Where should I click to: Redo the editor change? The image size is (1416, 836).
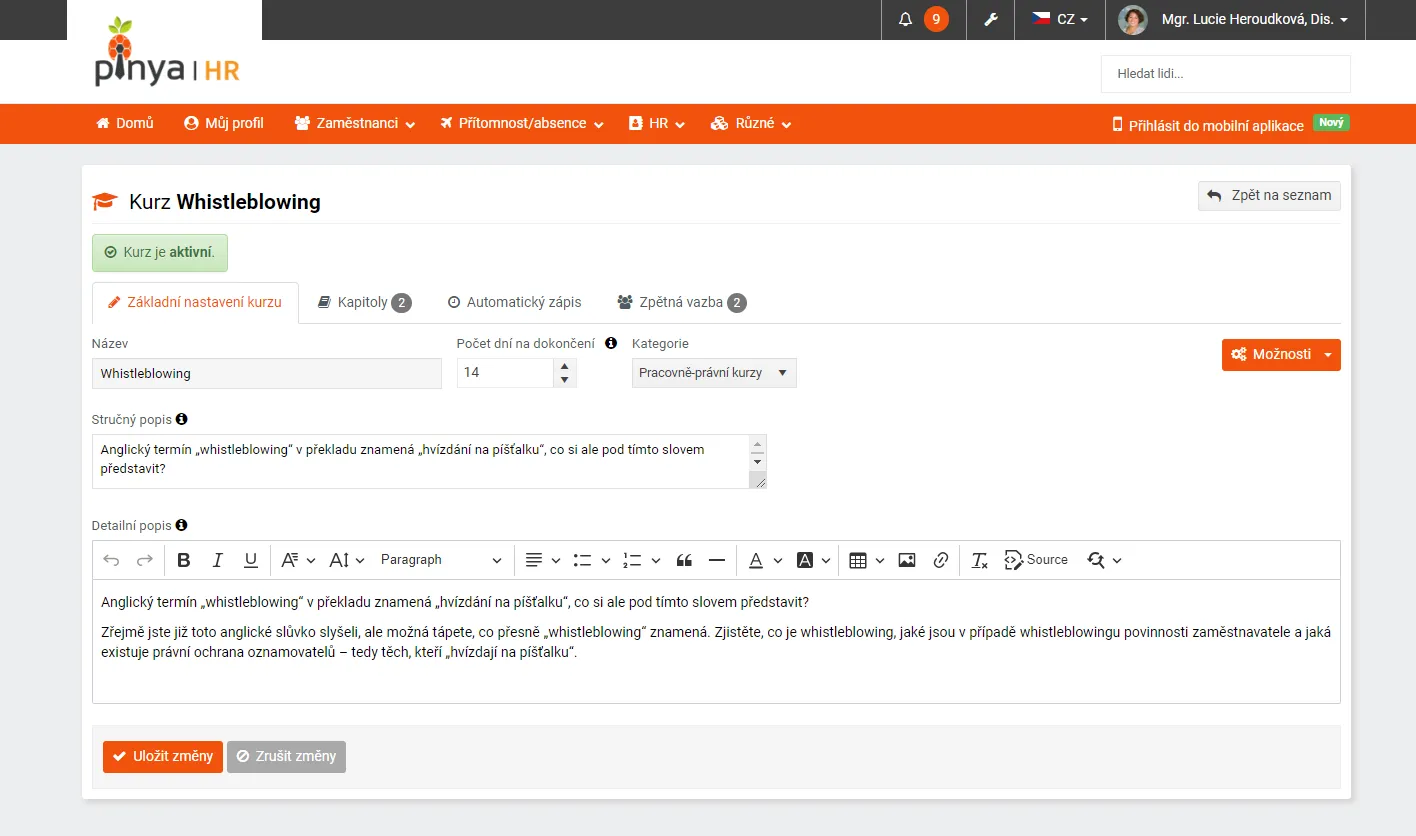pyautogui.click(x=145, y=560)
